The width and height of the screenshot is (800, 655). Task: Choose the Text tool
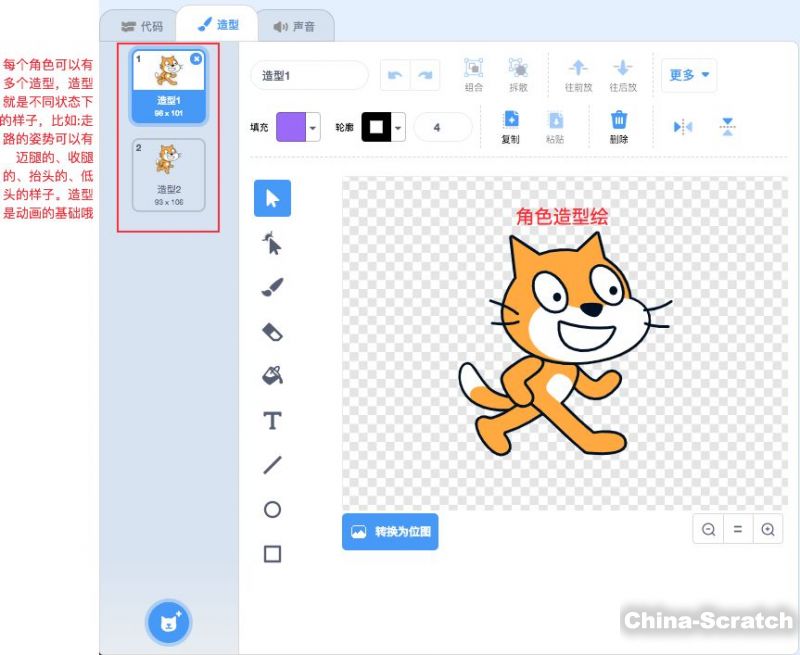272,420
